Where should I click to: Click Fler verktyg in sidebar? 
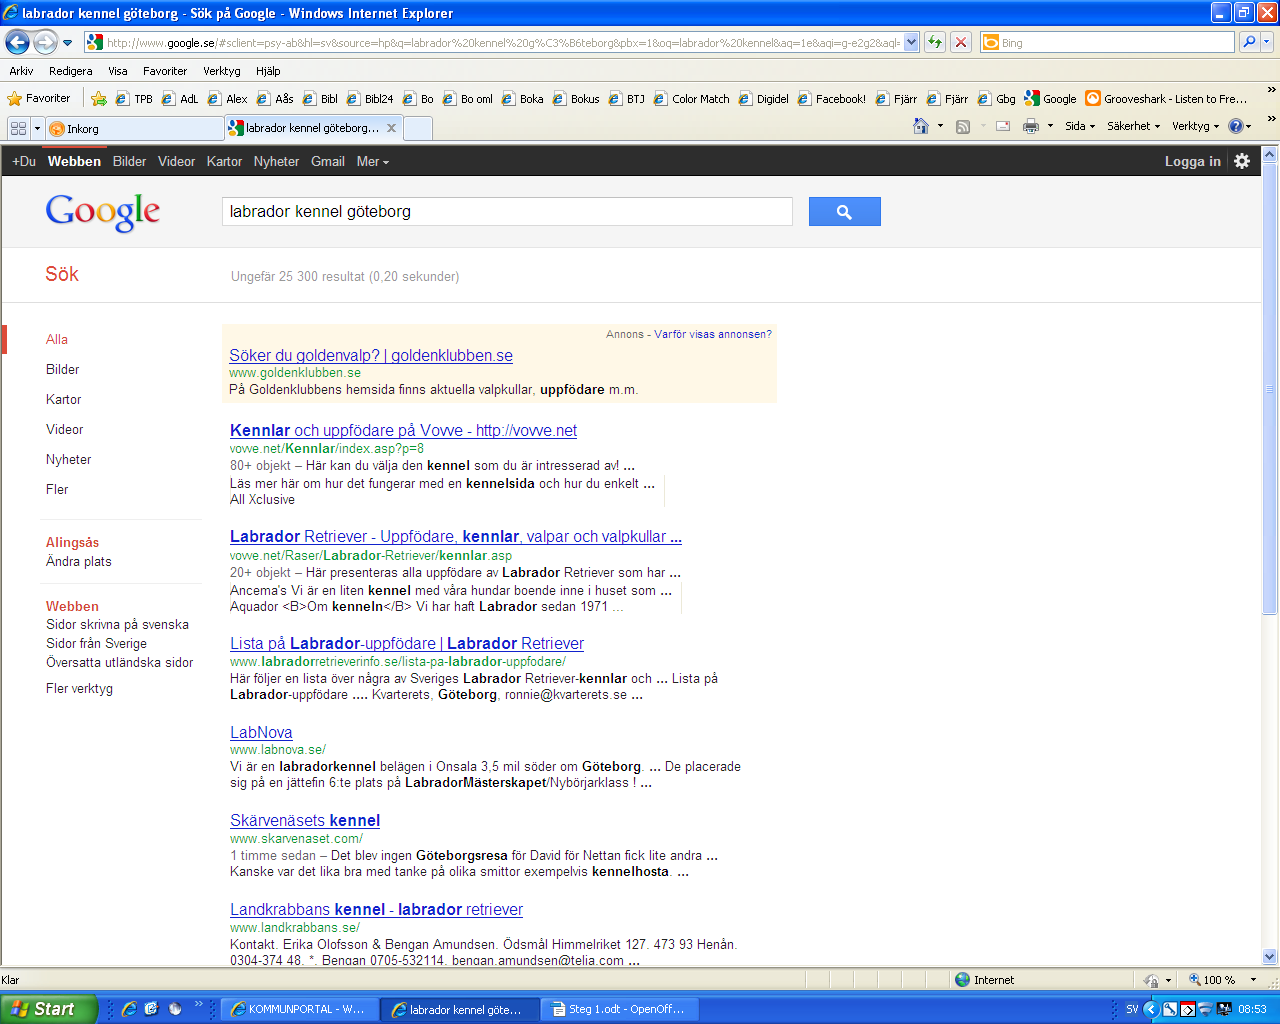point(79,688)
